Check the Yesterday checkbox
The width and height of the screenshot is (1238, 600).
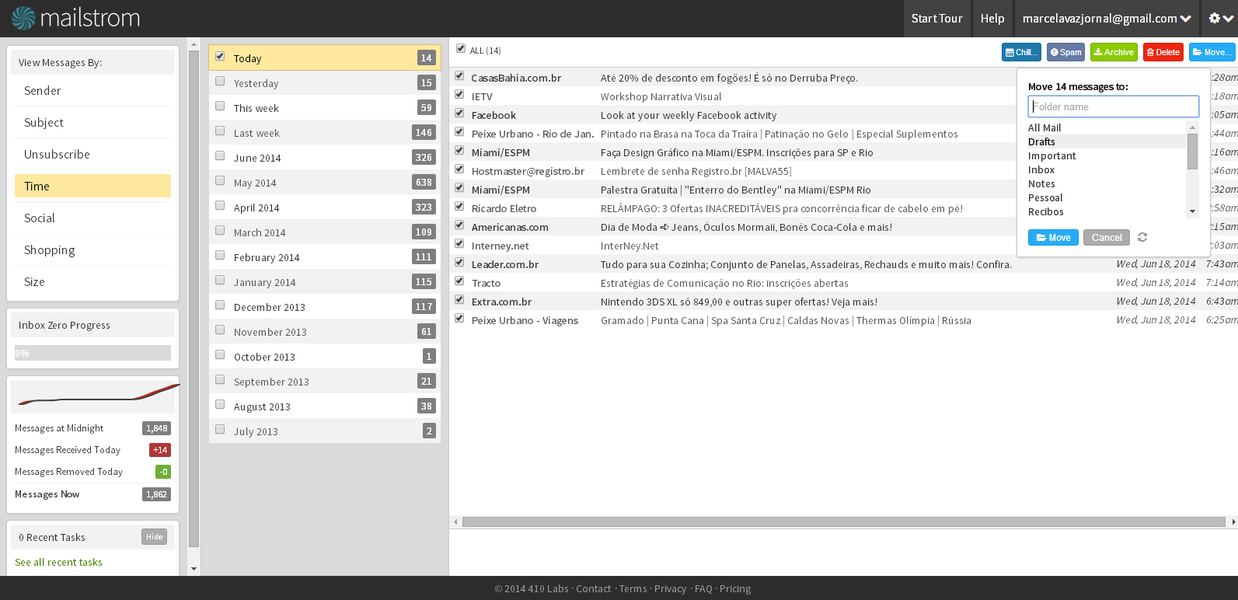pos(220,83)
